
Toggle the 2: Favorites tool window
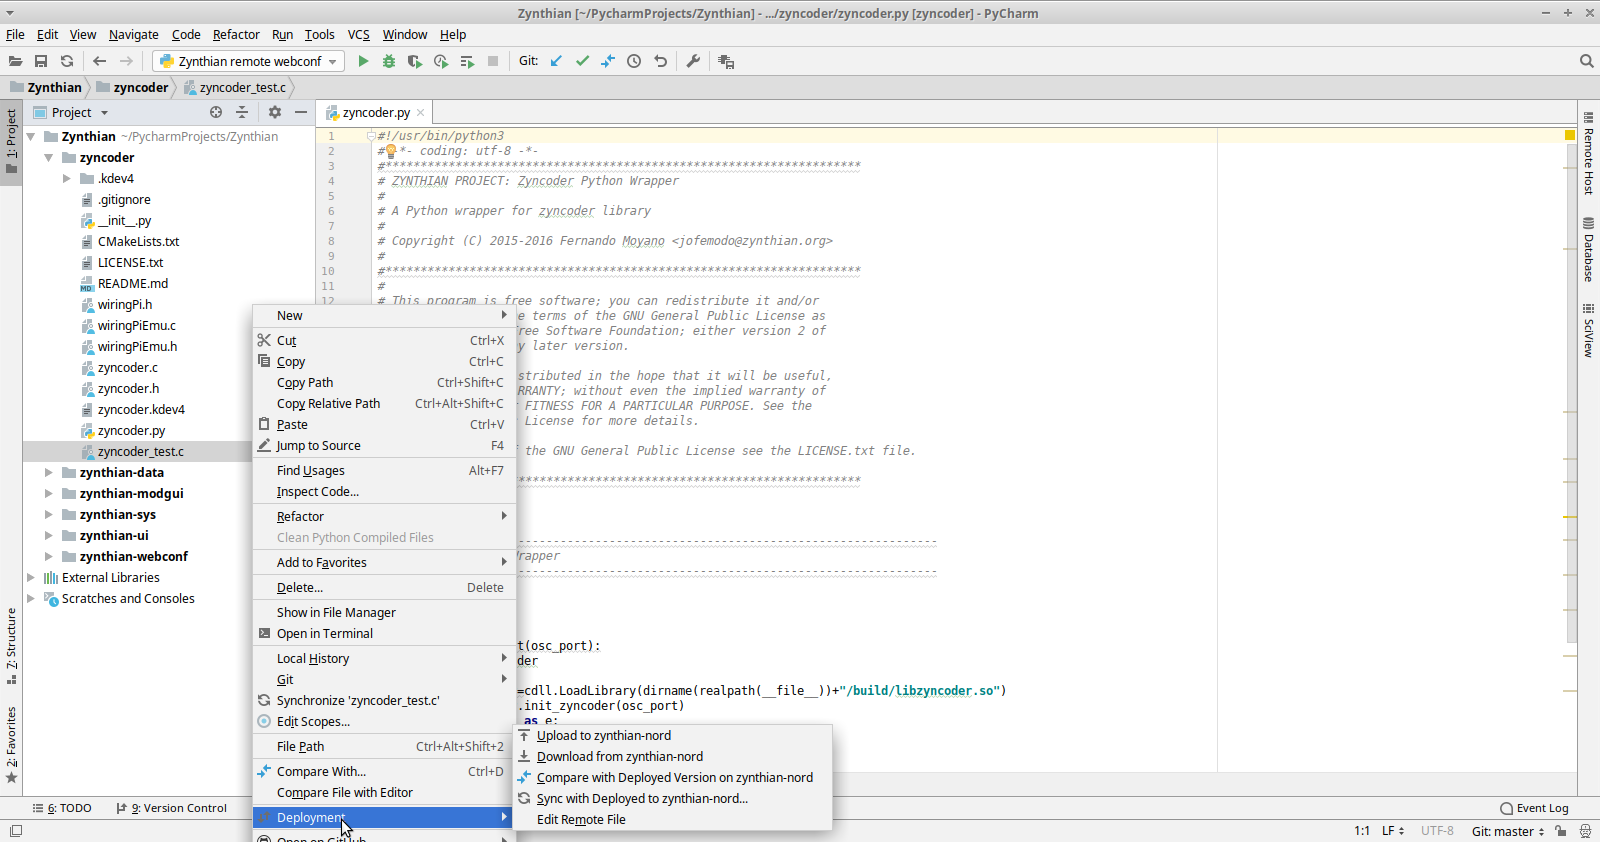[11, 745]
